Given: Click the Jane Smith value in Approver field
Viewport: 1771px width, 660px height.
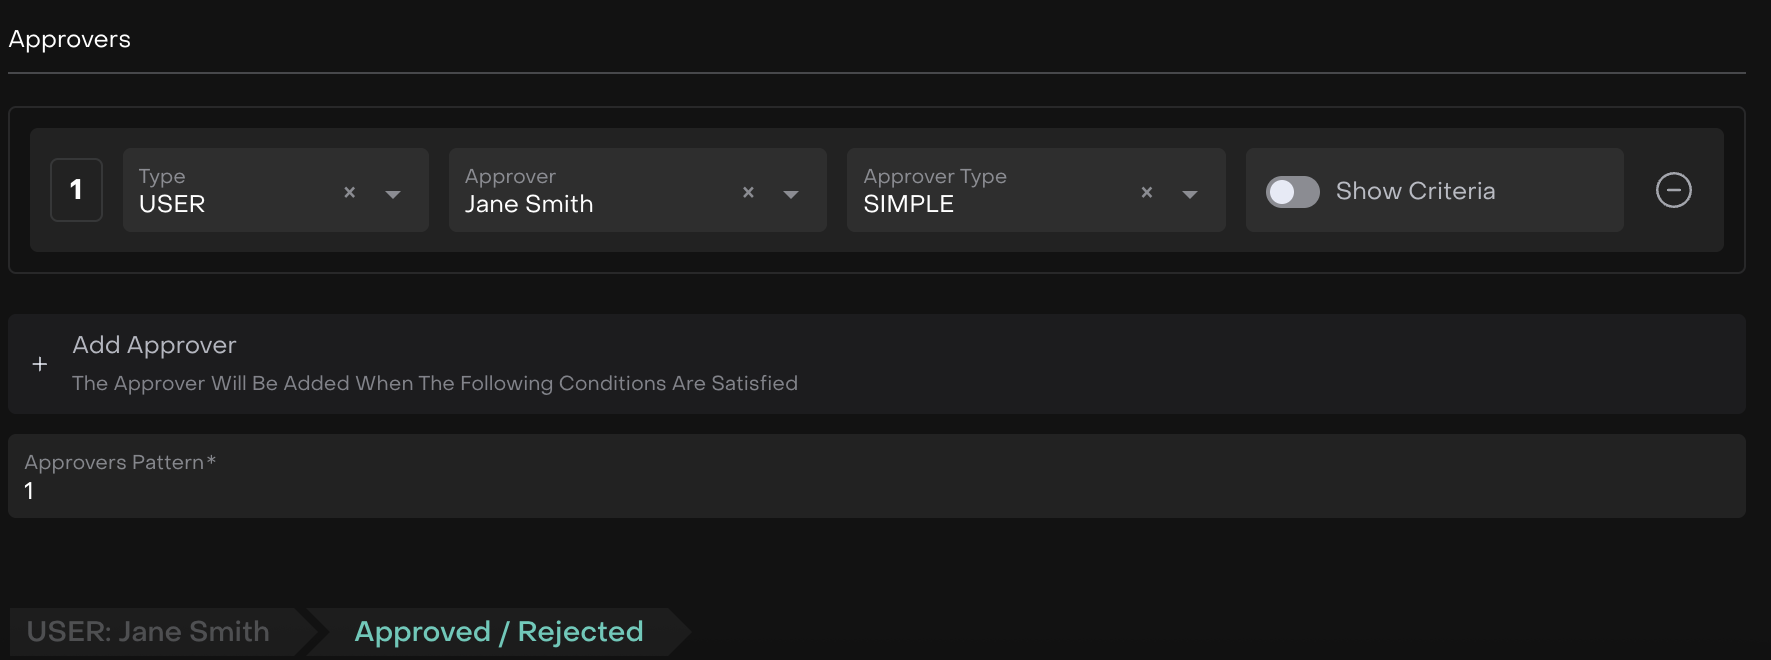Looking at the screenshot, I should tap(529, 204).
